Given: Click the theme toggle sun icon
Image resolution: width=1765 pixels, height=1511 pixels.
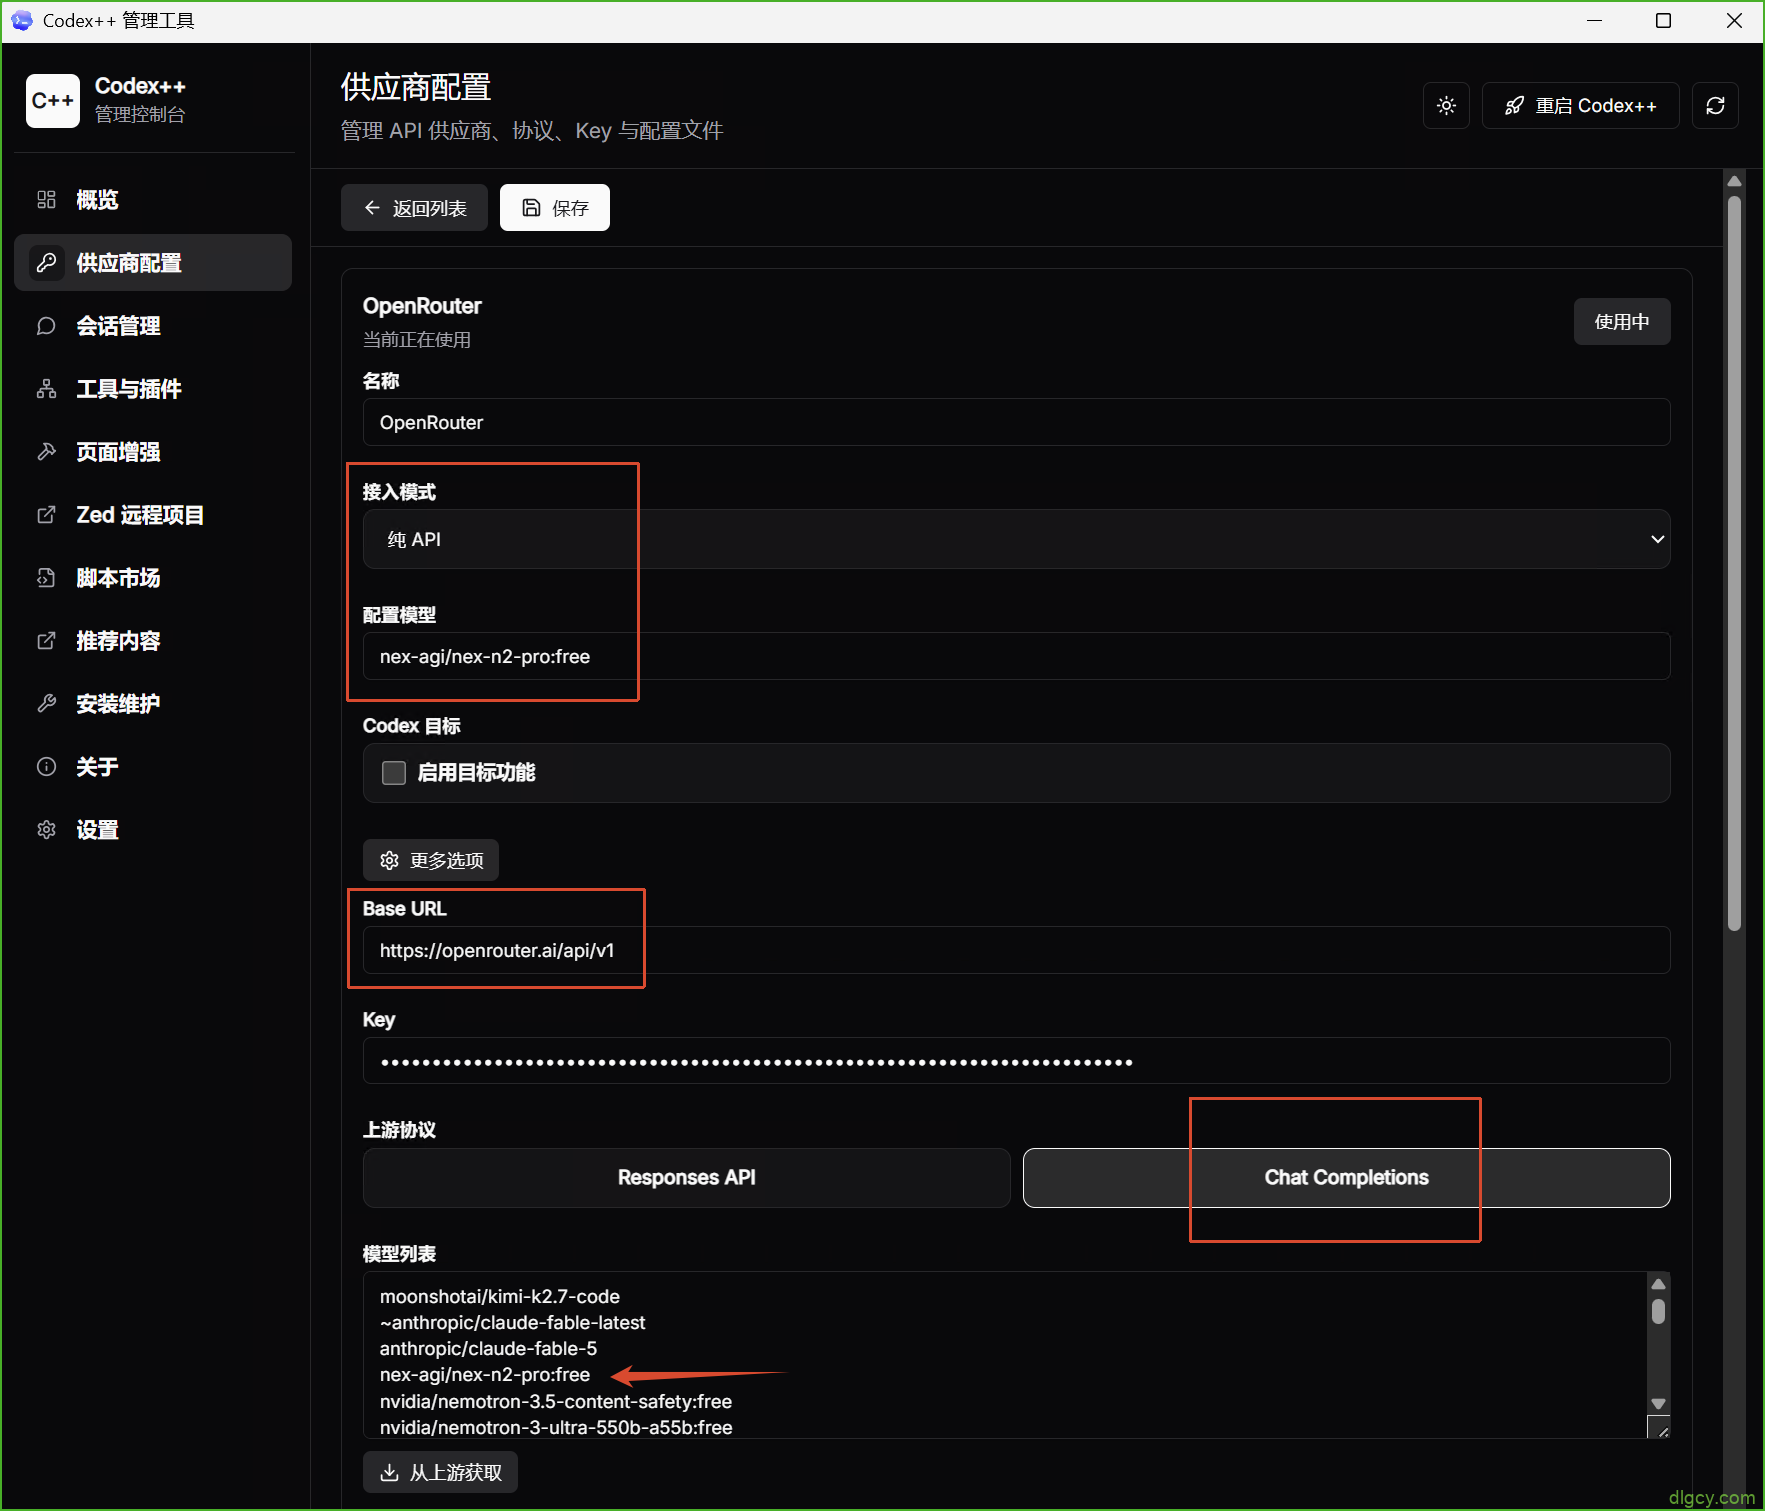Looking at the screenshot, I should click(1446, 106).
